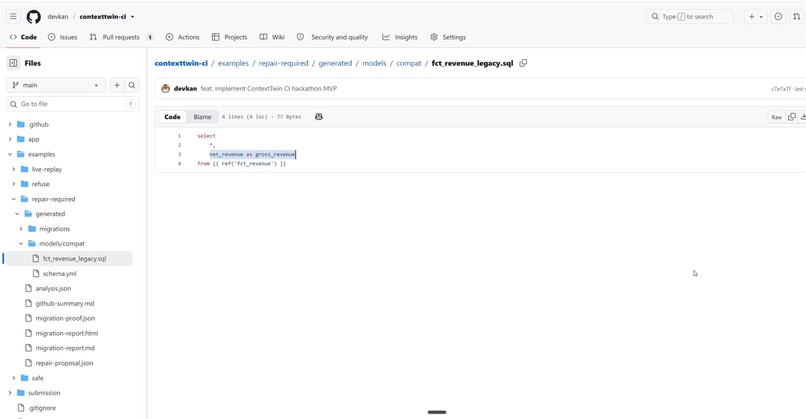Go to repair-required breadcrumb link
Screen dimensions: 806x419
[x=283, y=63]
